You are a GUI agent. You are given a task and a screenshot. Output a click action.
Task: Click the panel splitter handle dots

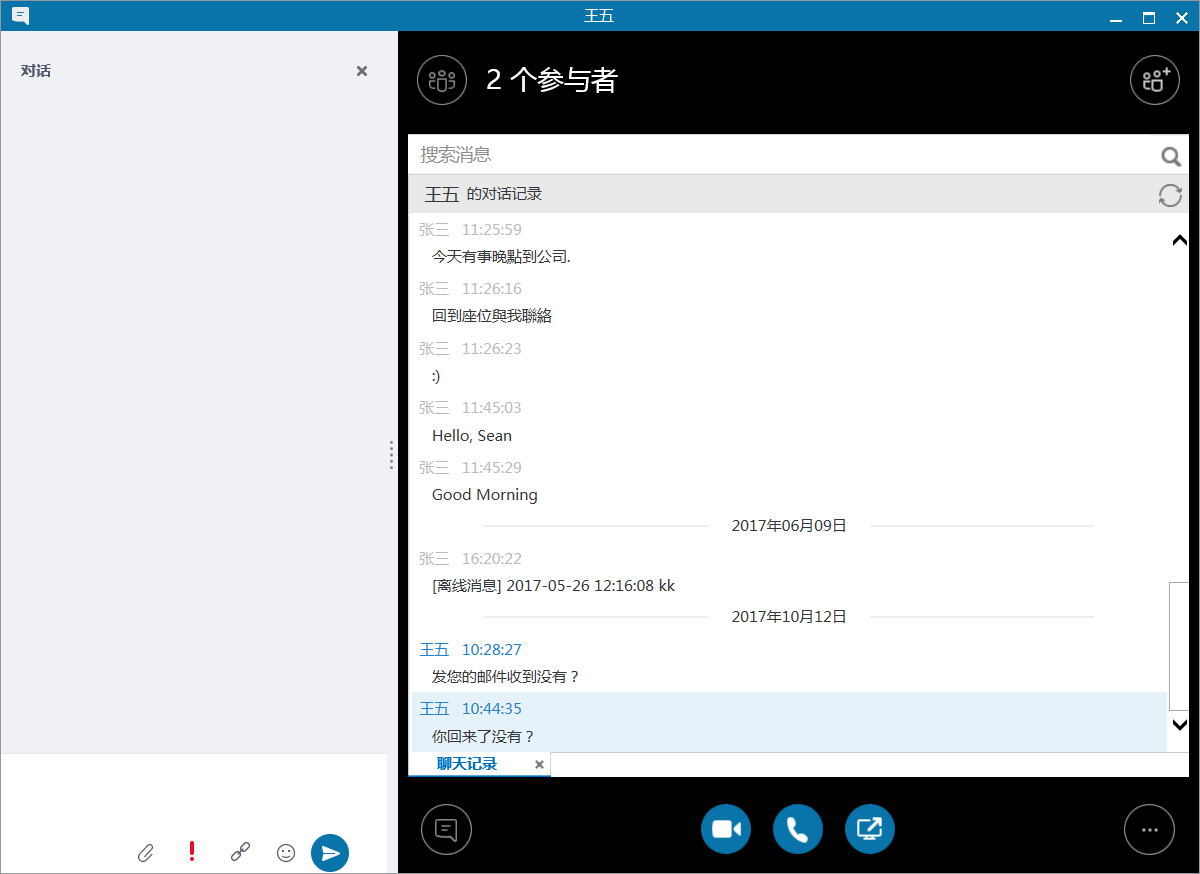point(391,455)
